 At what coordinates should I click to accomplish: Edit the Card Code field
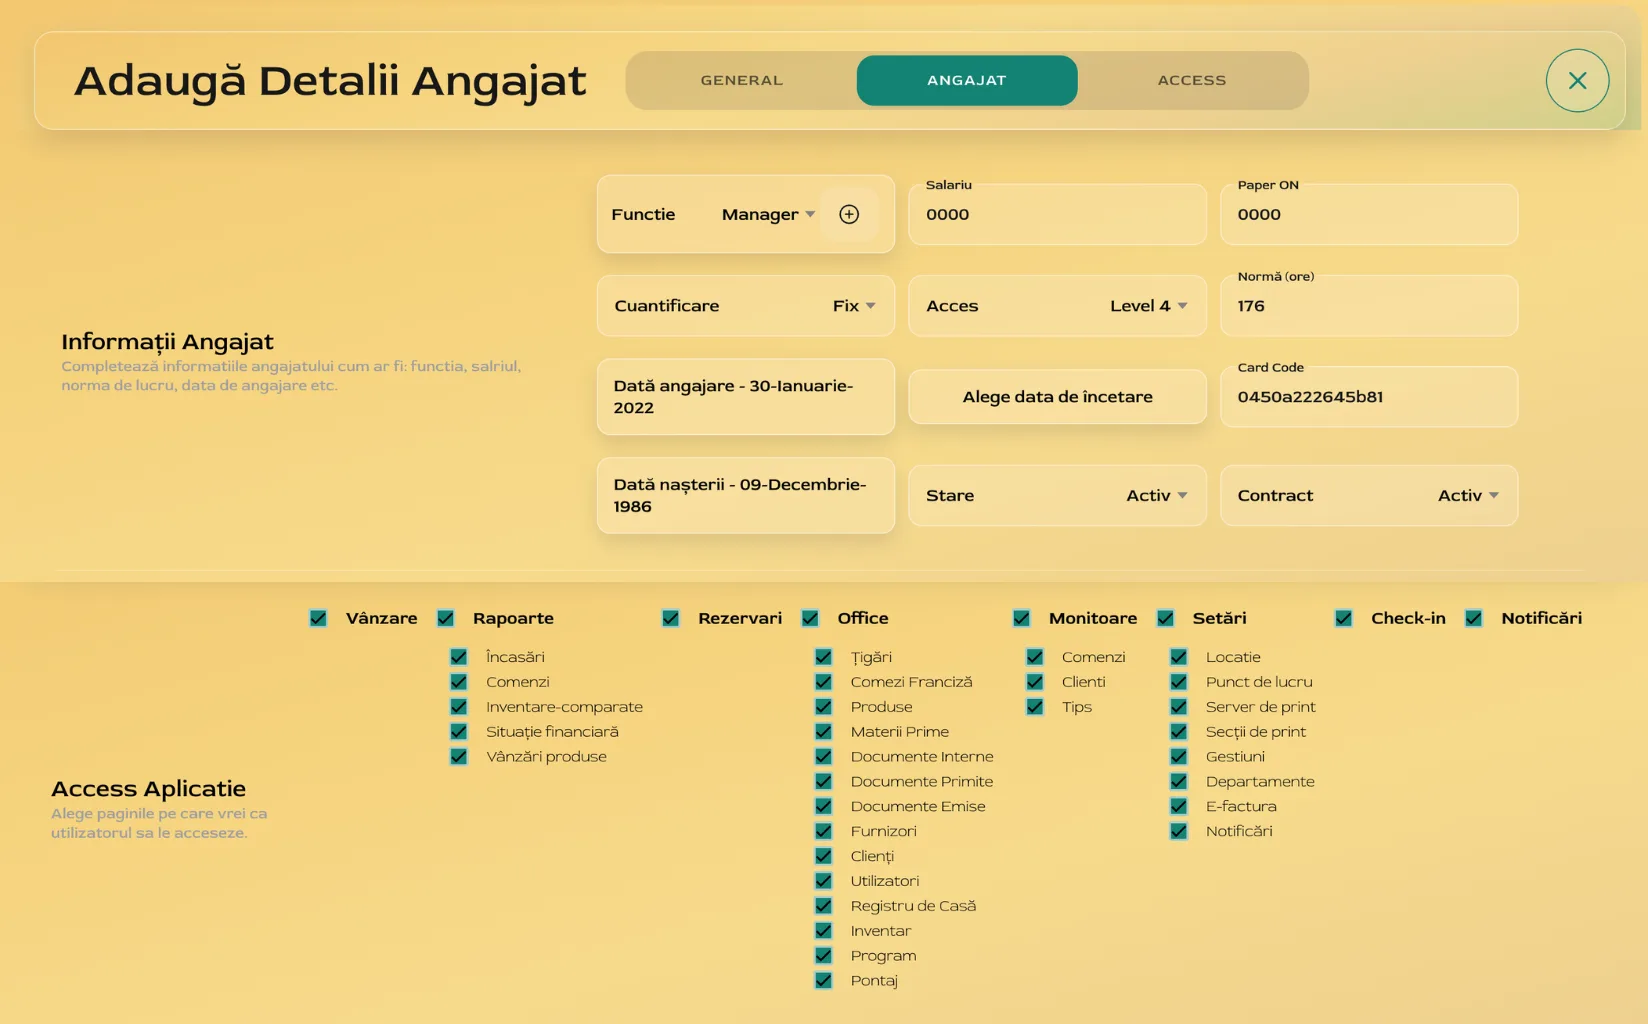[1369, 396]
